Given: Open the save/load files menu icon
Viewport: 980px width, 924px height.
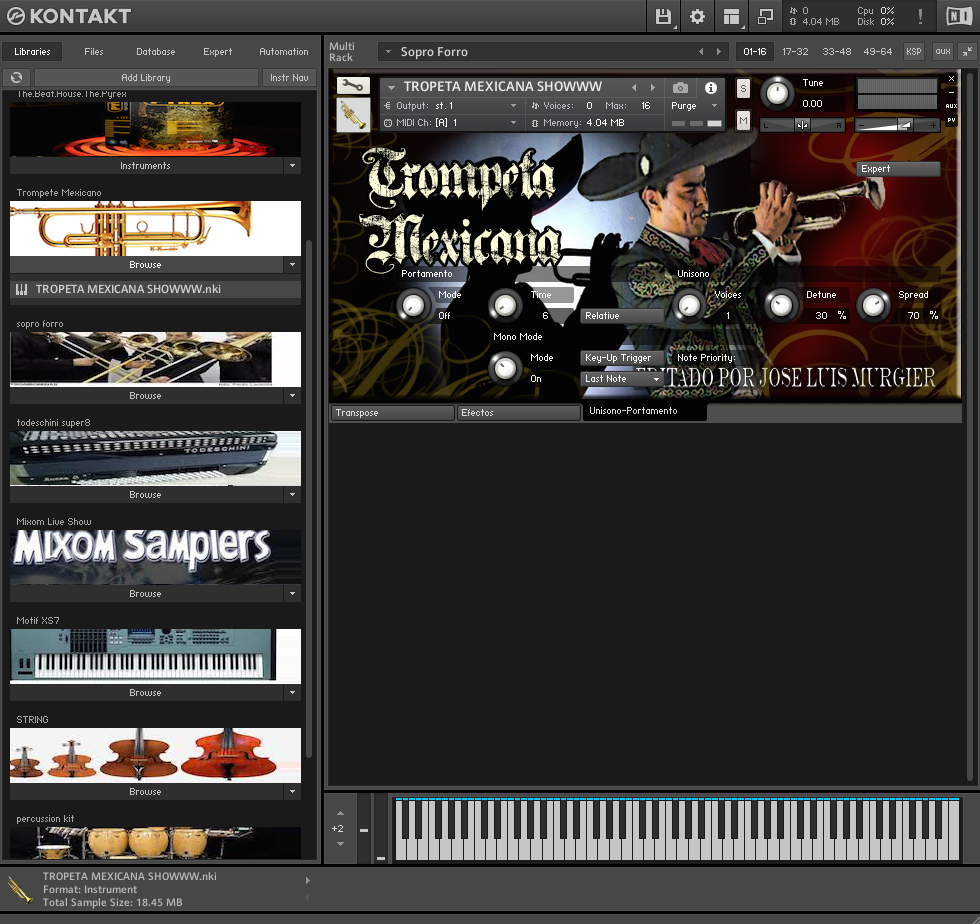Looking at the screenshot, I should (663, 16).
